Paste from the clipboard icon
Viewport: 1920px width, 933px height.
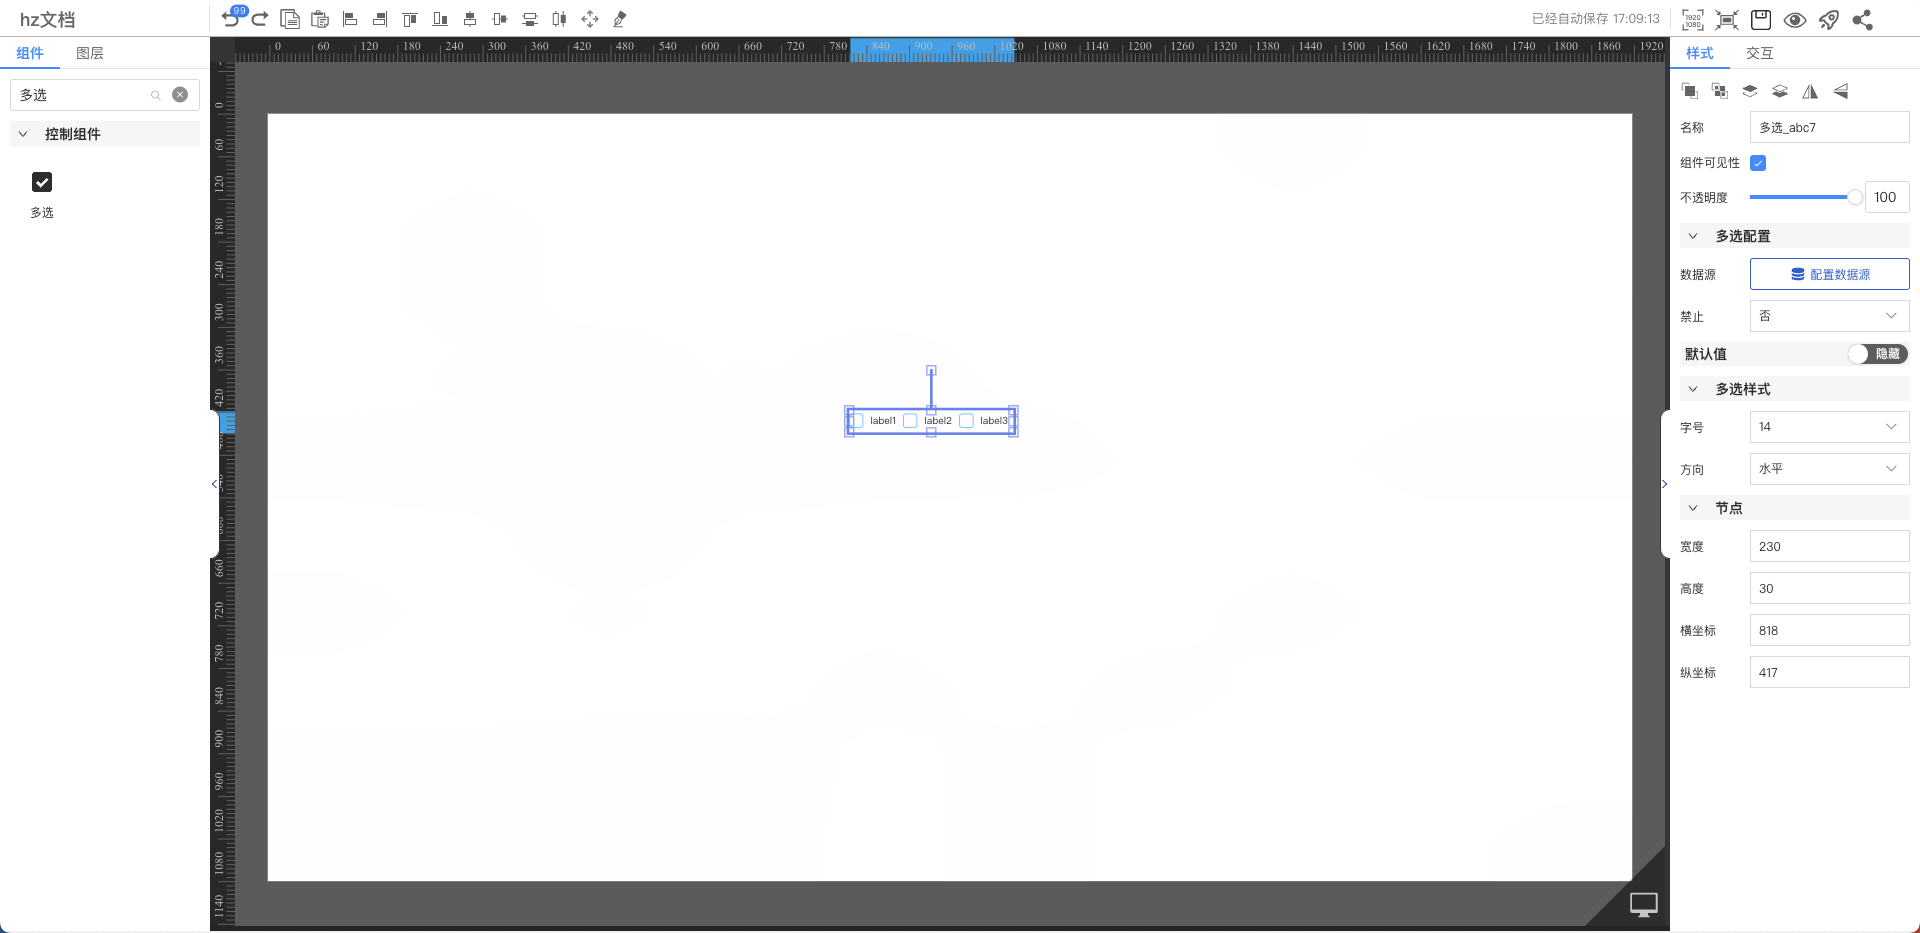pos(320,19)
